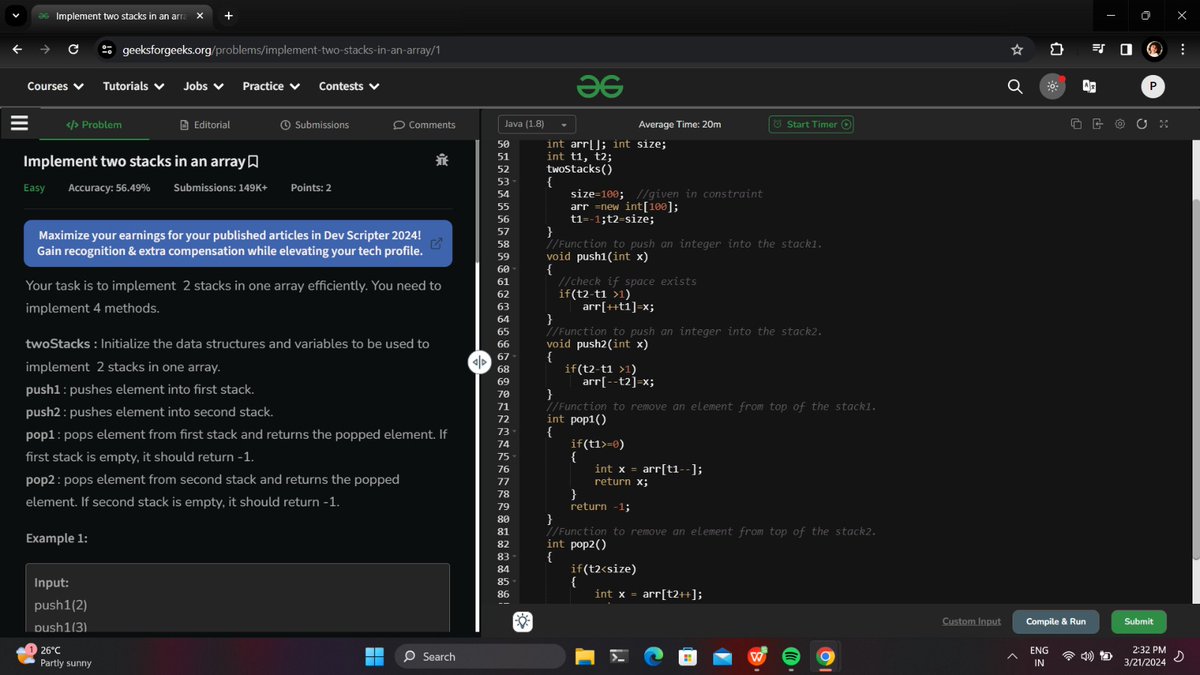The height and width of the screenshot is (675, 1200).
Task: Click the Windows taskbar Search box
Action: click(x=480, y=656)
